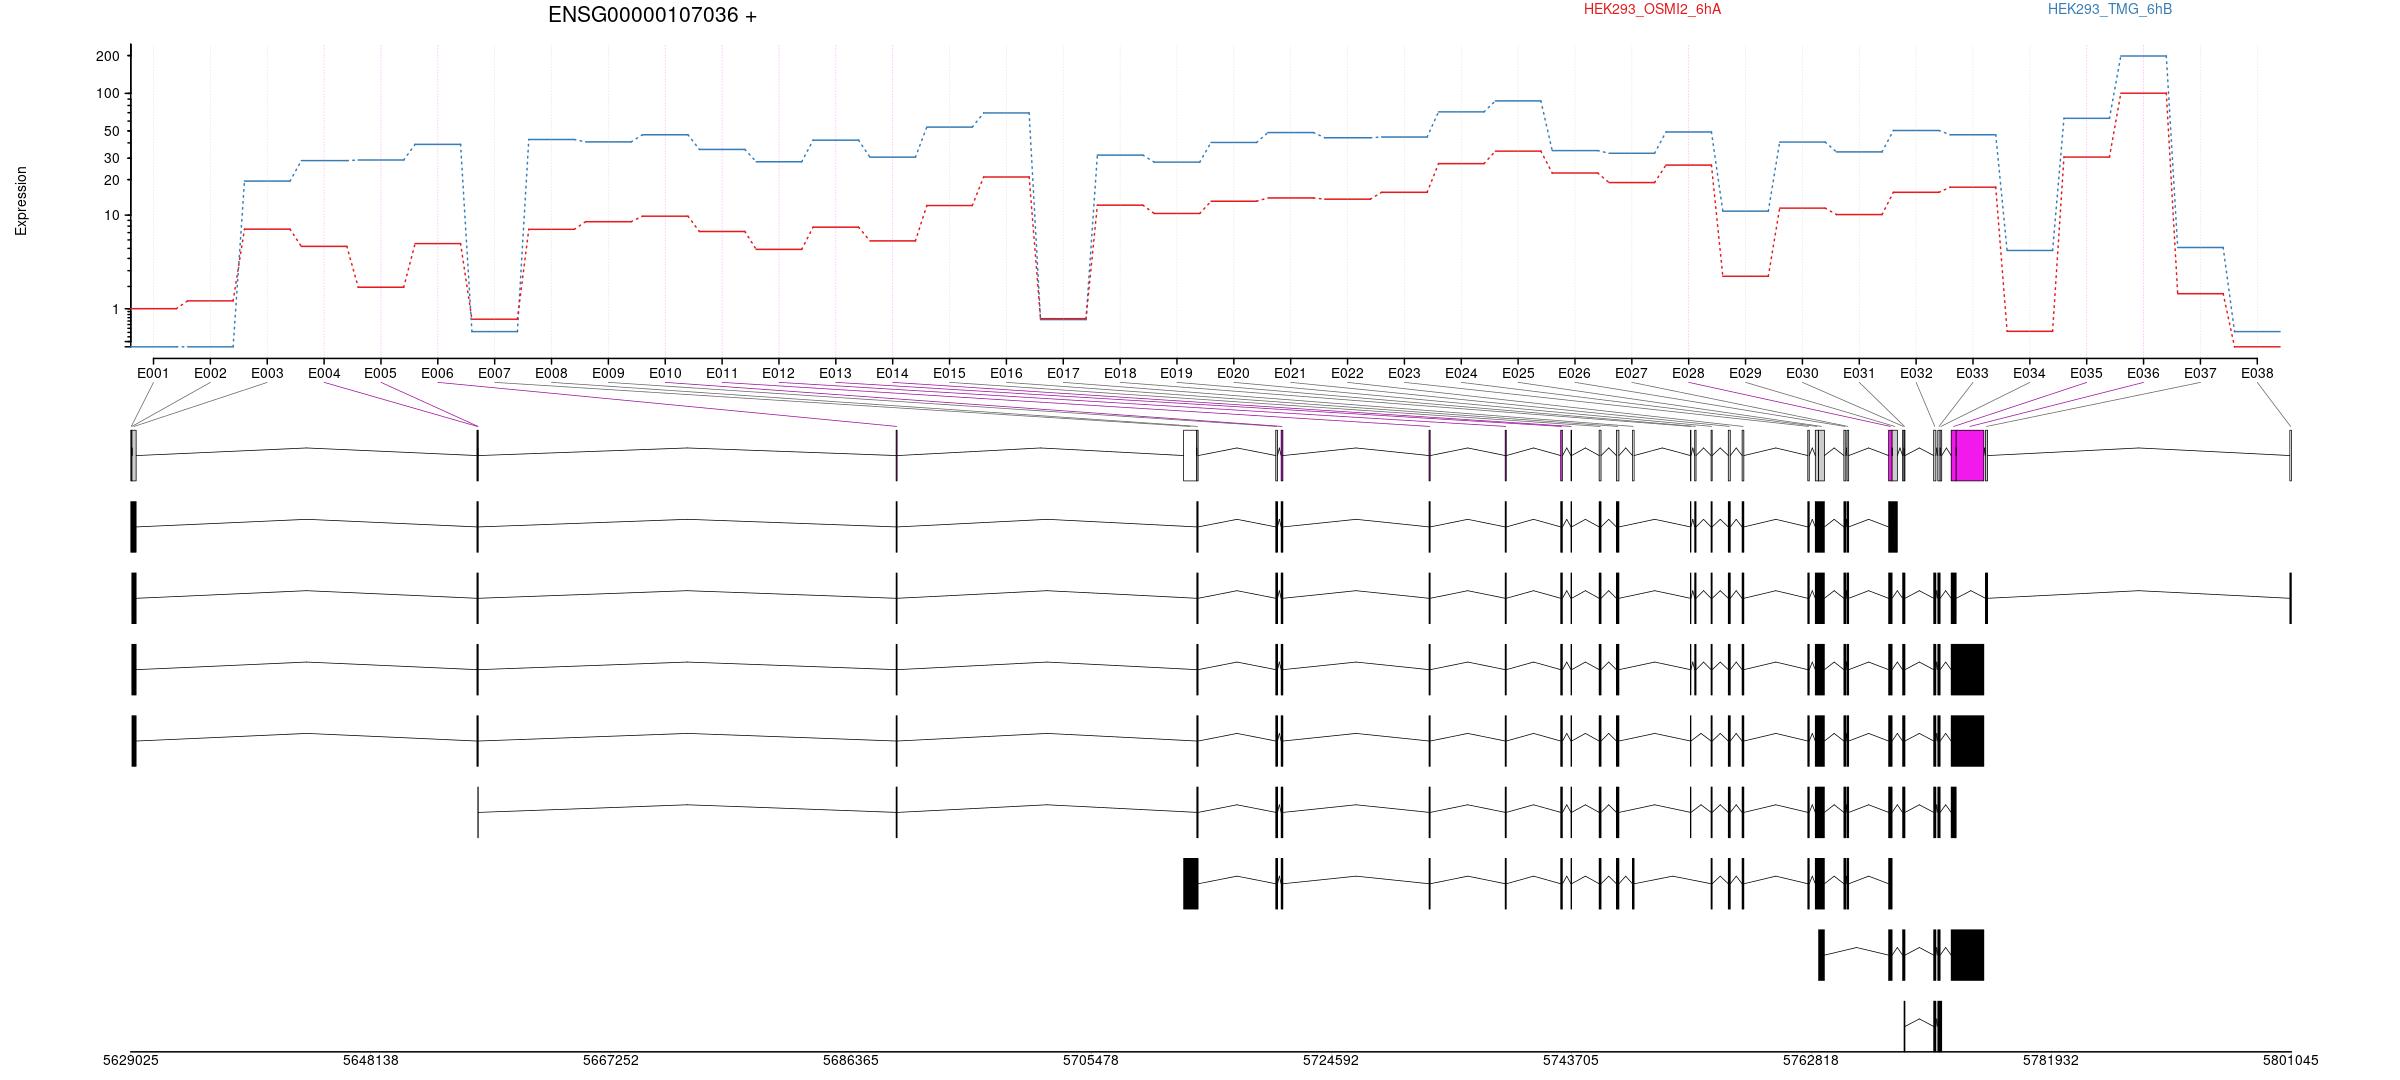Click genomic coordinate 5629025
Viewport: 2400px width, 1080px height.
pos(130,1060)
